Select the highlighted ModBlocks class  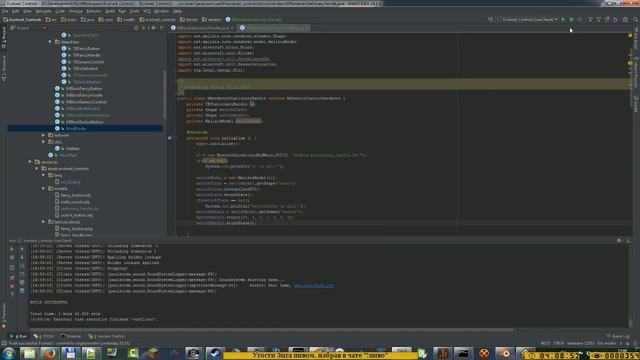85,129
